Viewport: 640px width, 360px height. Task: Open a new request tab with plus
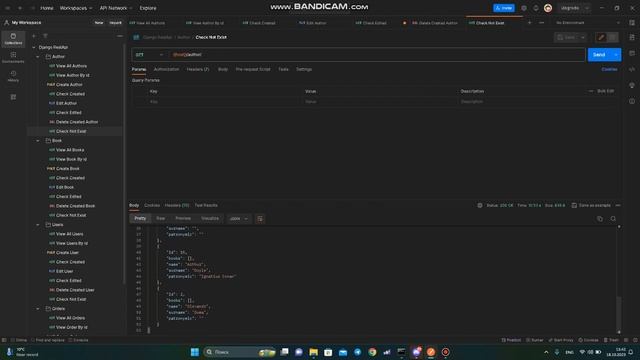click(x=529, y=23)
